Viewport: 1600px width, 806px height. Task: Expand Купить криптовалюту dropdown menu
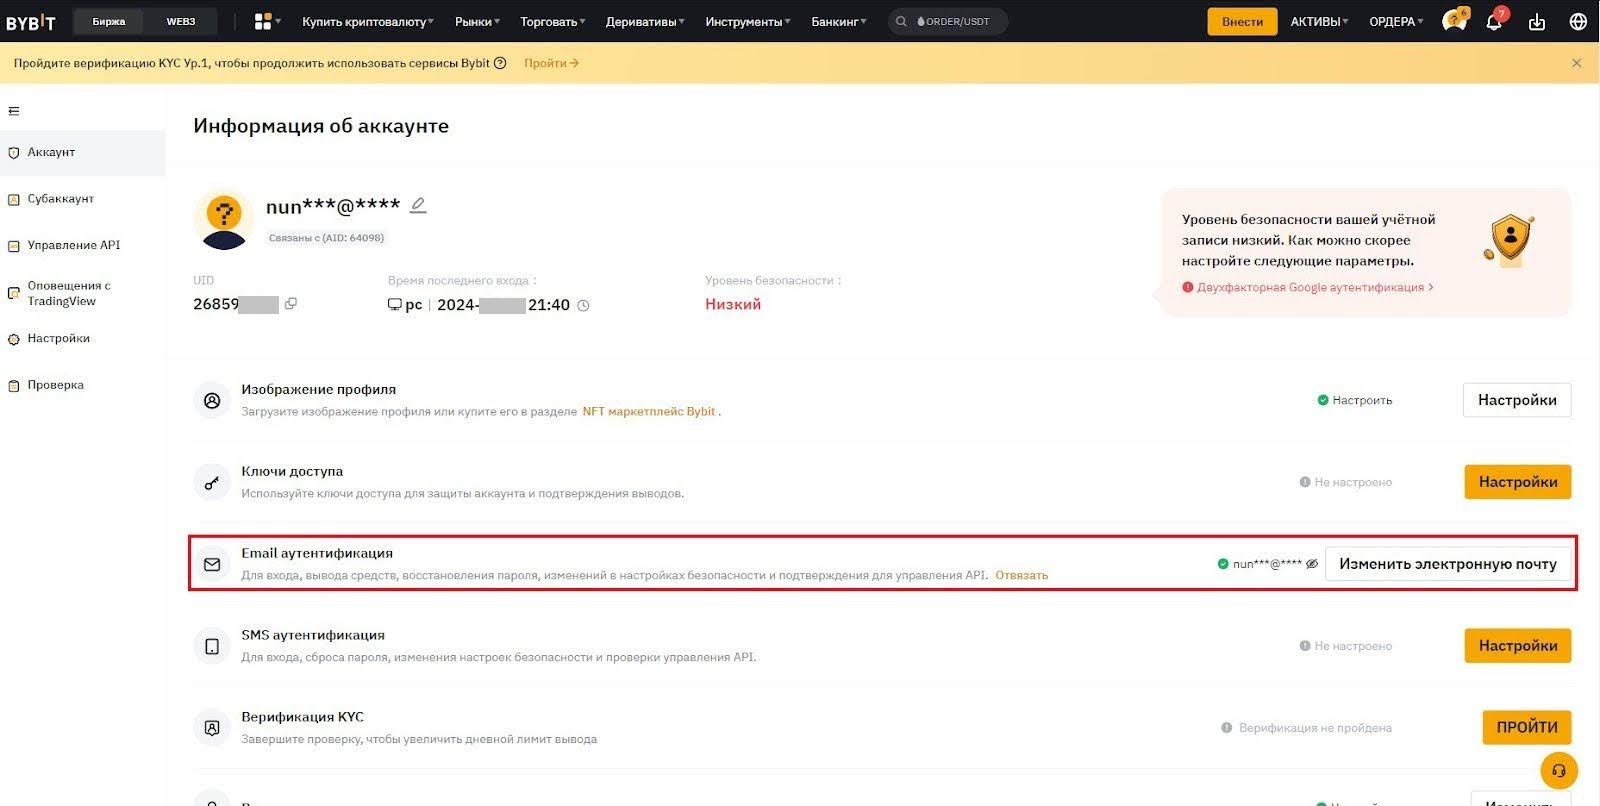pos(368,21)
